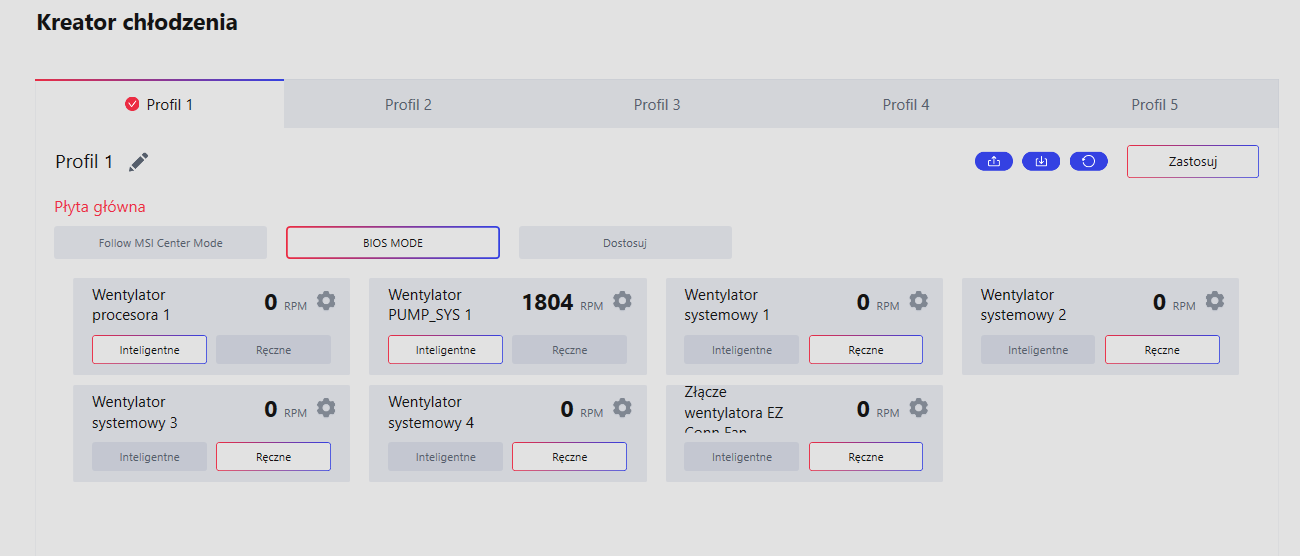Open settings gear for Wentylator systemowy 1
The height and width of the screenshot is (556, 1300).
coord(918,301)
